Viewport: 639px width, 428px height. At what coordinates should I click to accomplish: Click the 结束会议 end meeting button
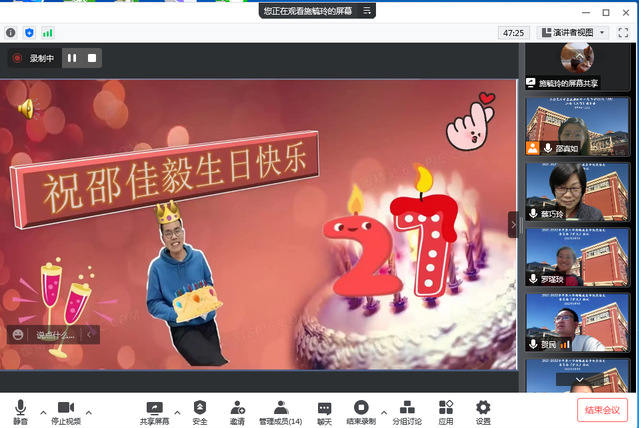pos(603,410)
